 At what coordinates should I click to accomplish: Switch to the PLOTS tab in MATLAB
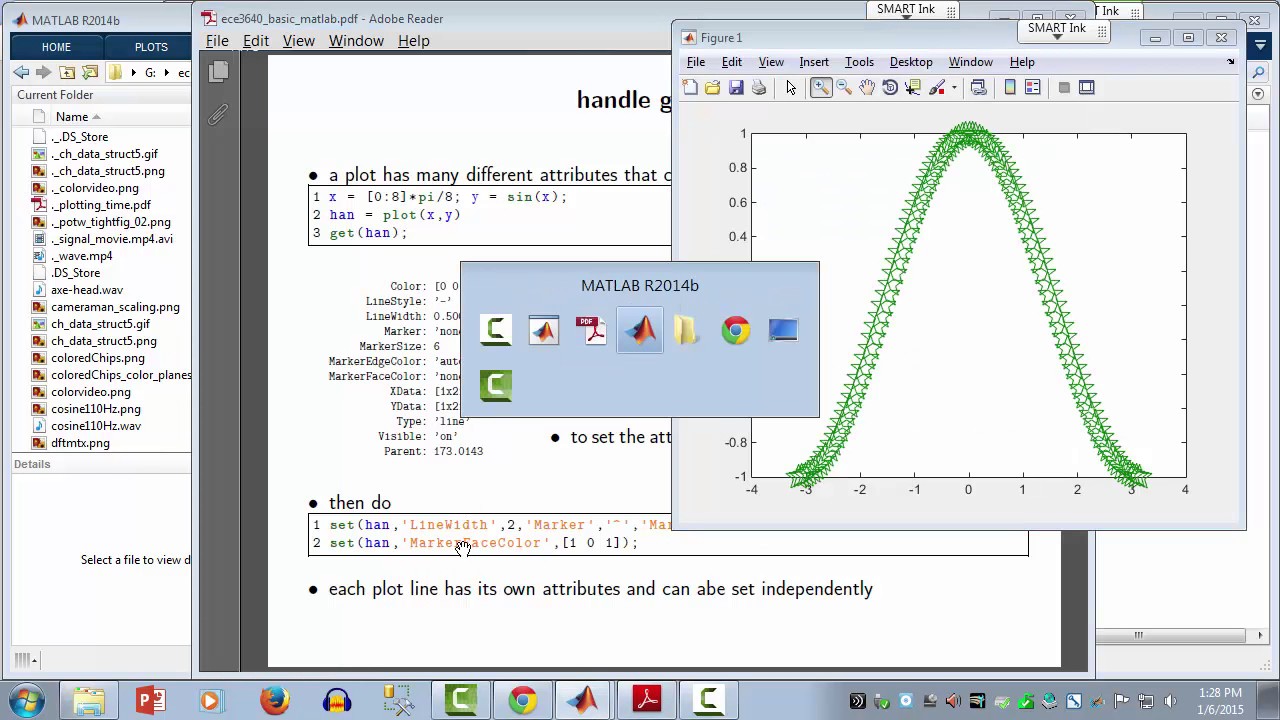151,47
